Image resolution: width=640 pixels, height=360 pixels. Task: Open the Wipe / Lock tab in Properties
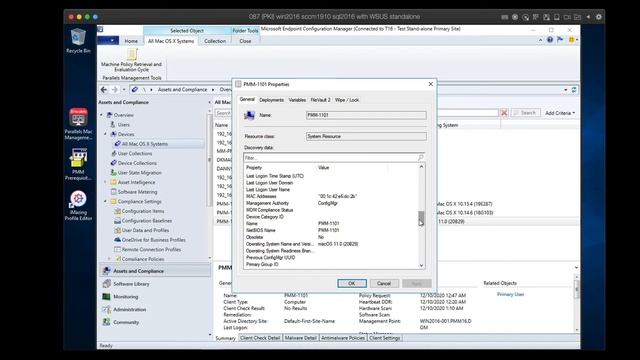point(347,100)
